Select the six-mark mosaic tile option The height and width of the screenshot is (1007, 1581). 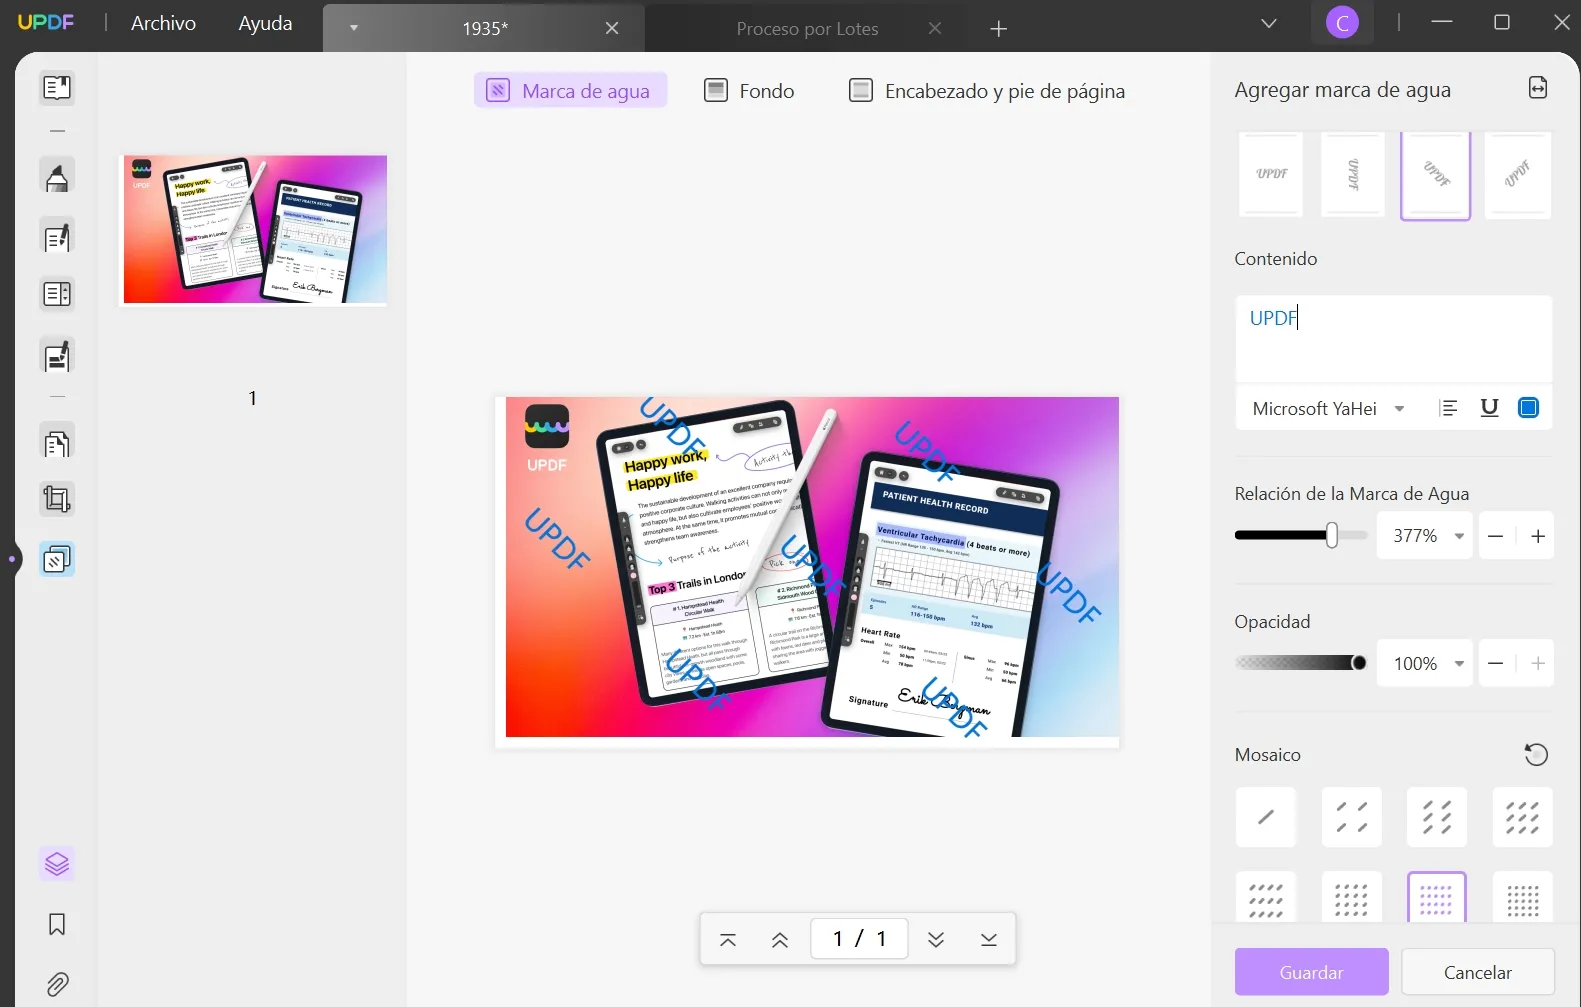[x=1437, y=817]
